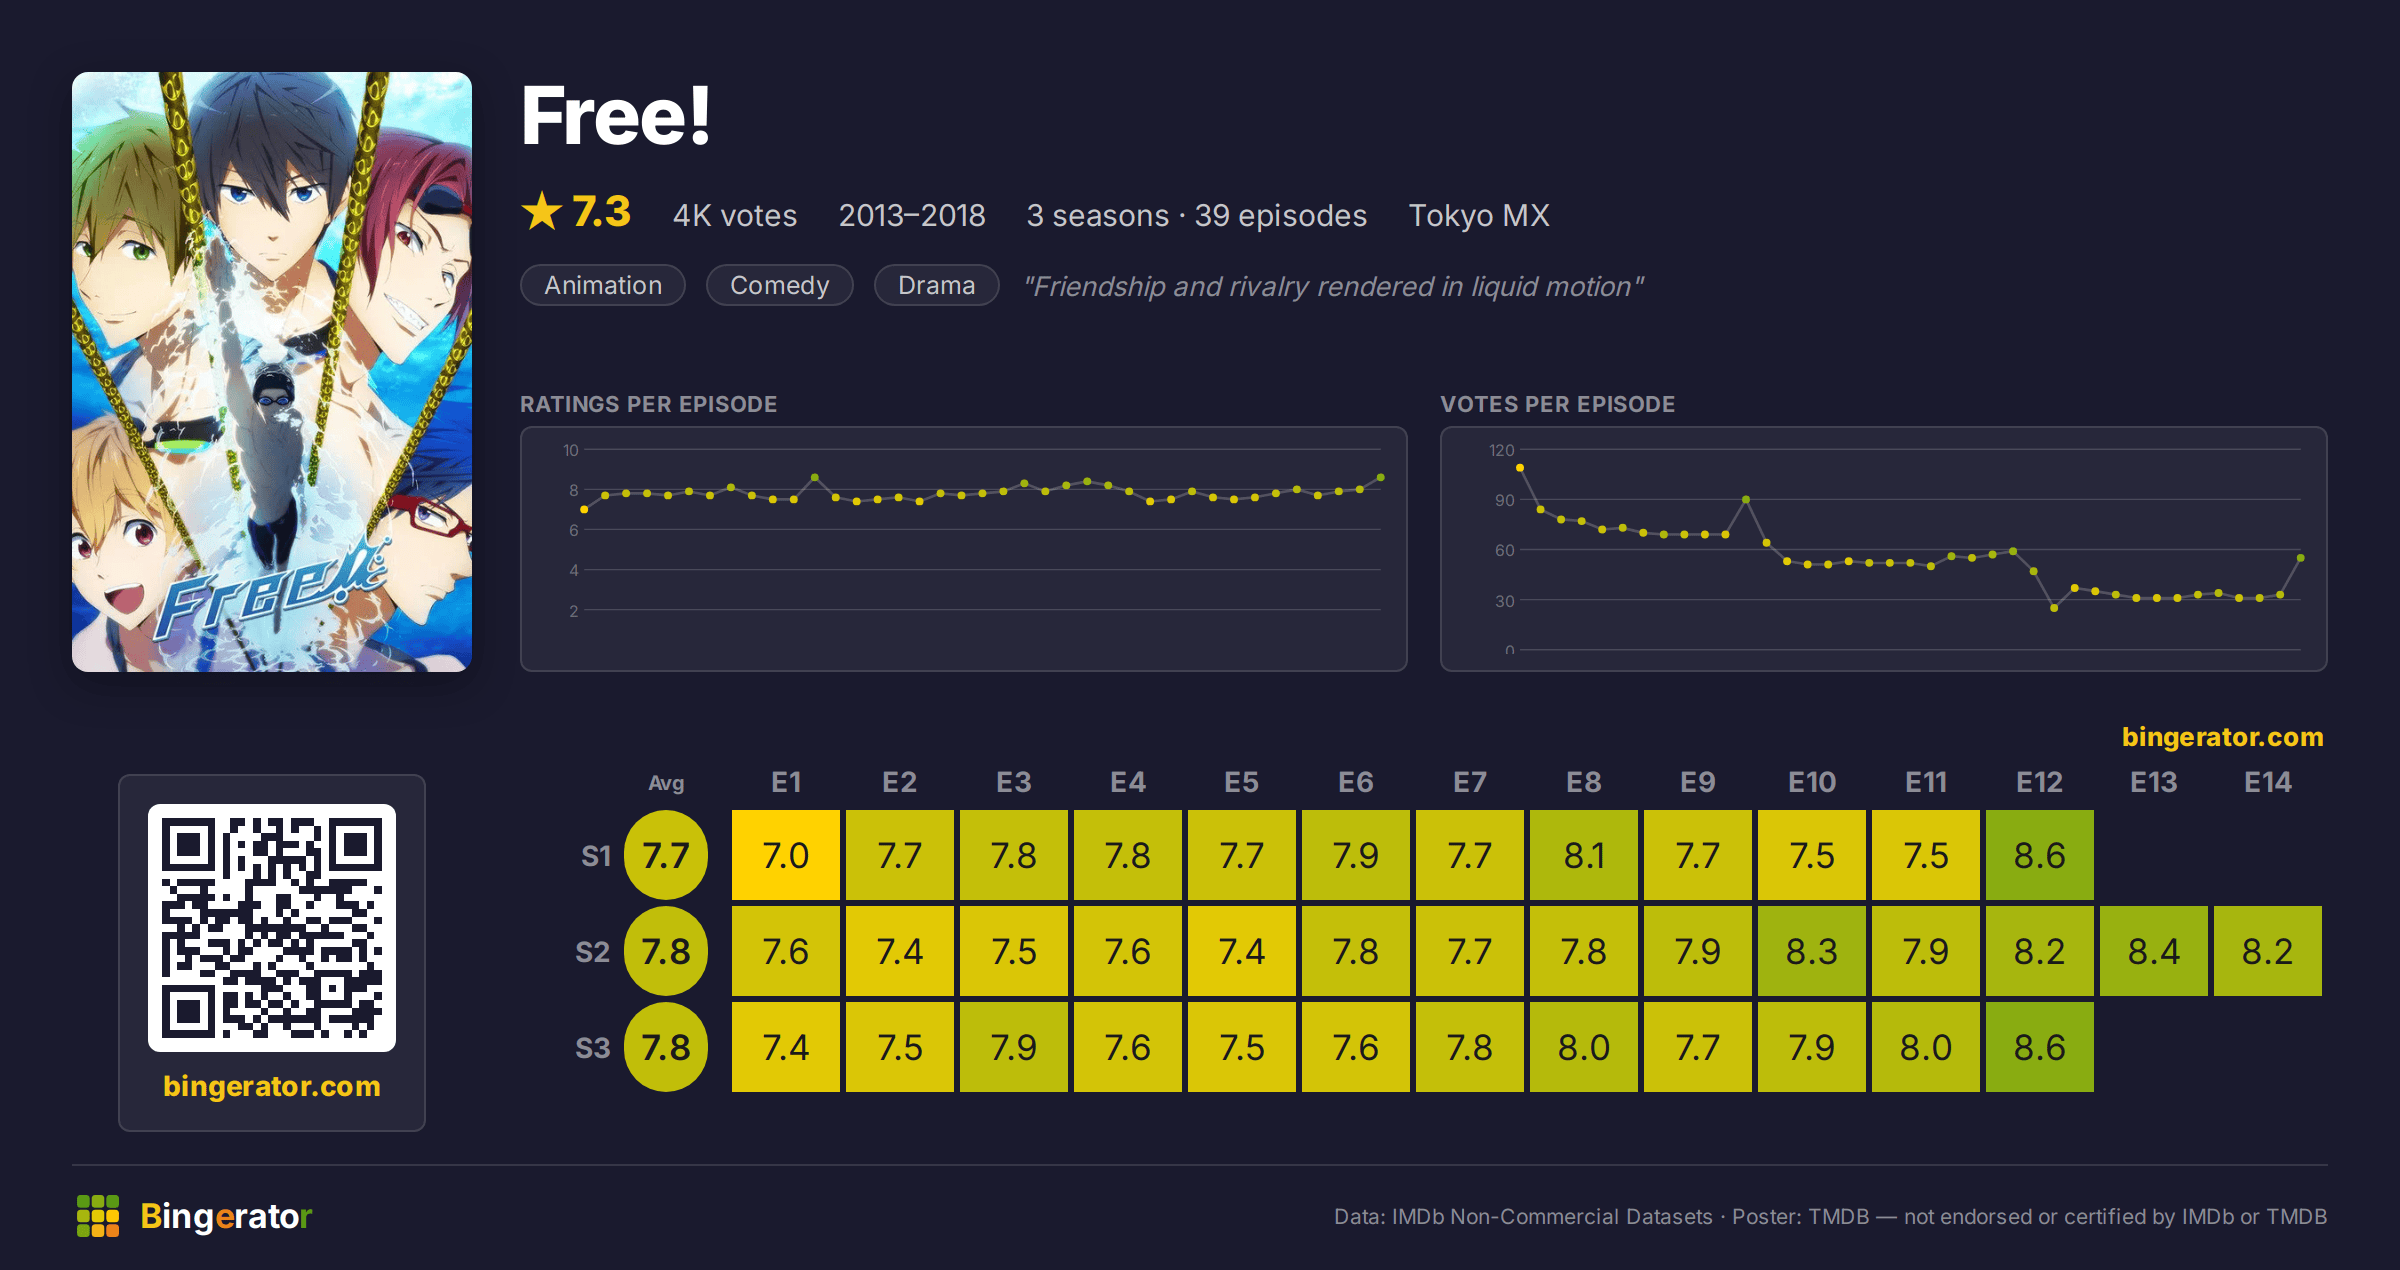Click the S3 average 7.8 circle

(666, 1048)
